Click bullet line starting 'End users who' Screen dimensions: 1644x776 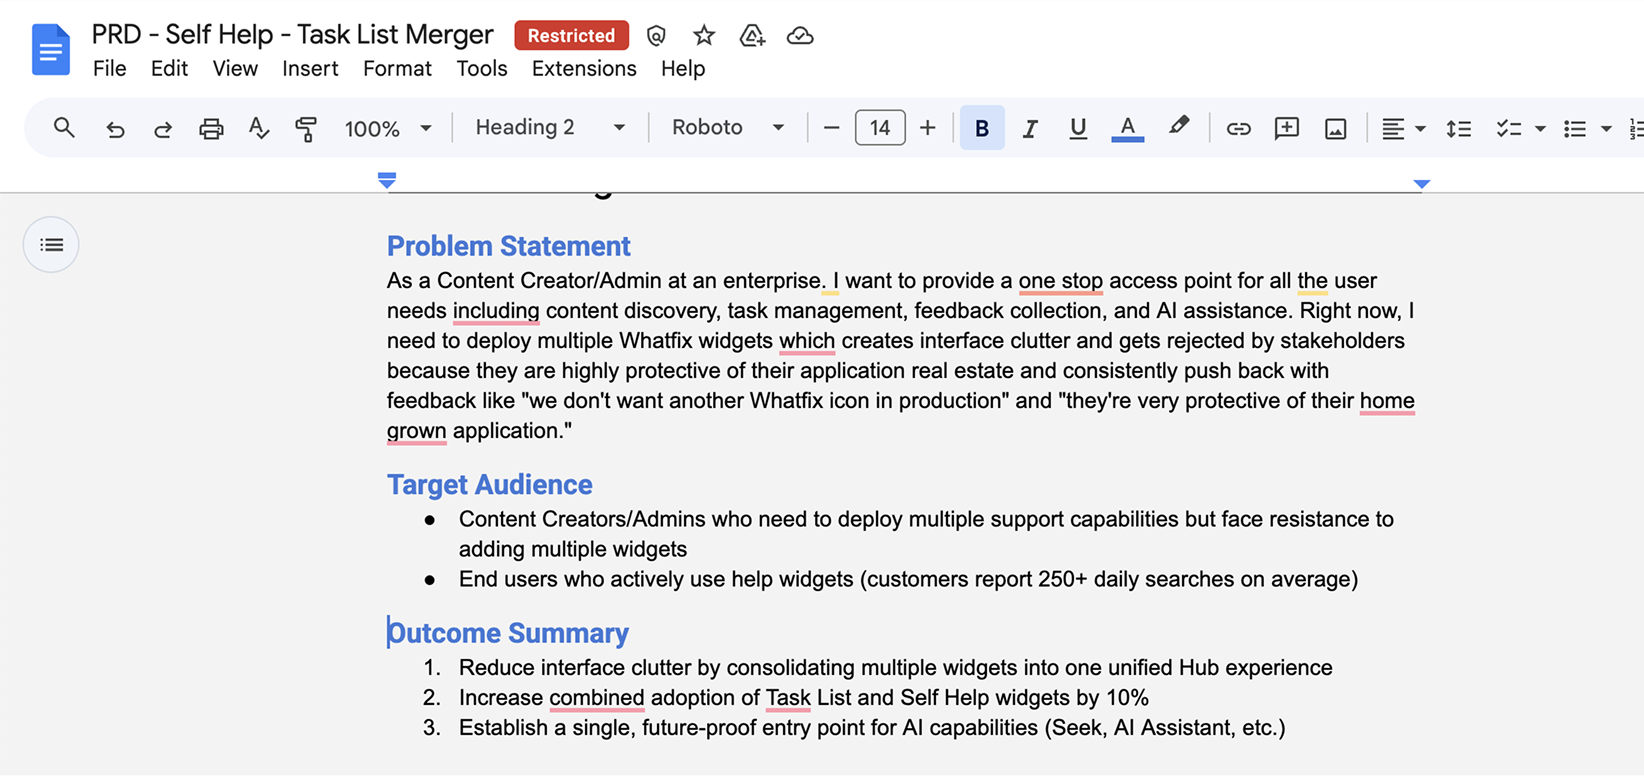click(x=908, y=579)
